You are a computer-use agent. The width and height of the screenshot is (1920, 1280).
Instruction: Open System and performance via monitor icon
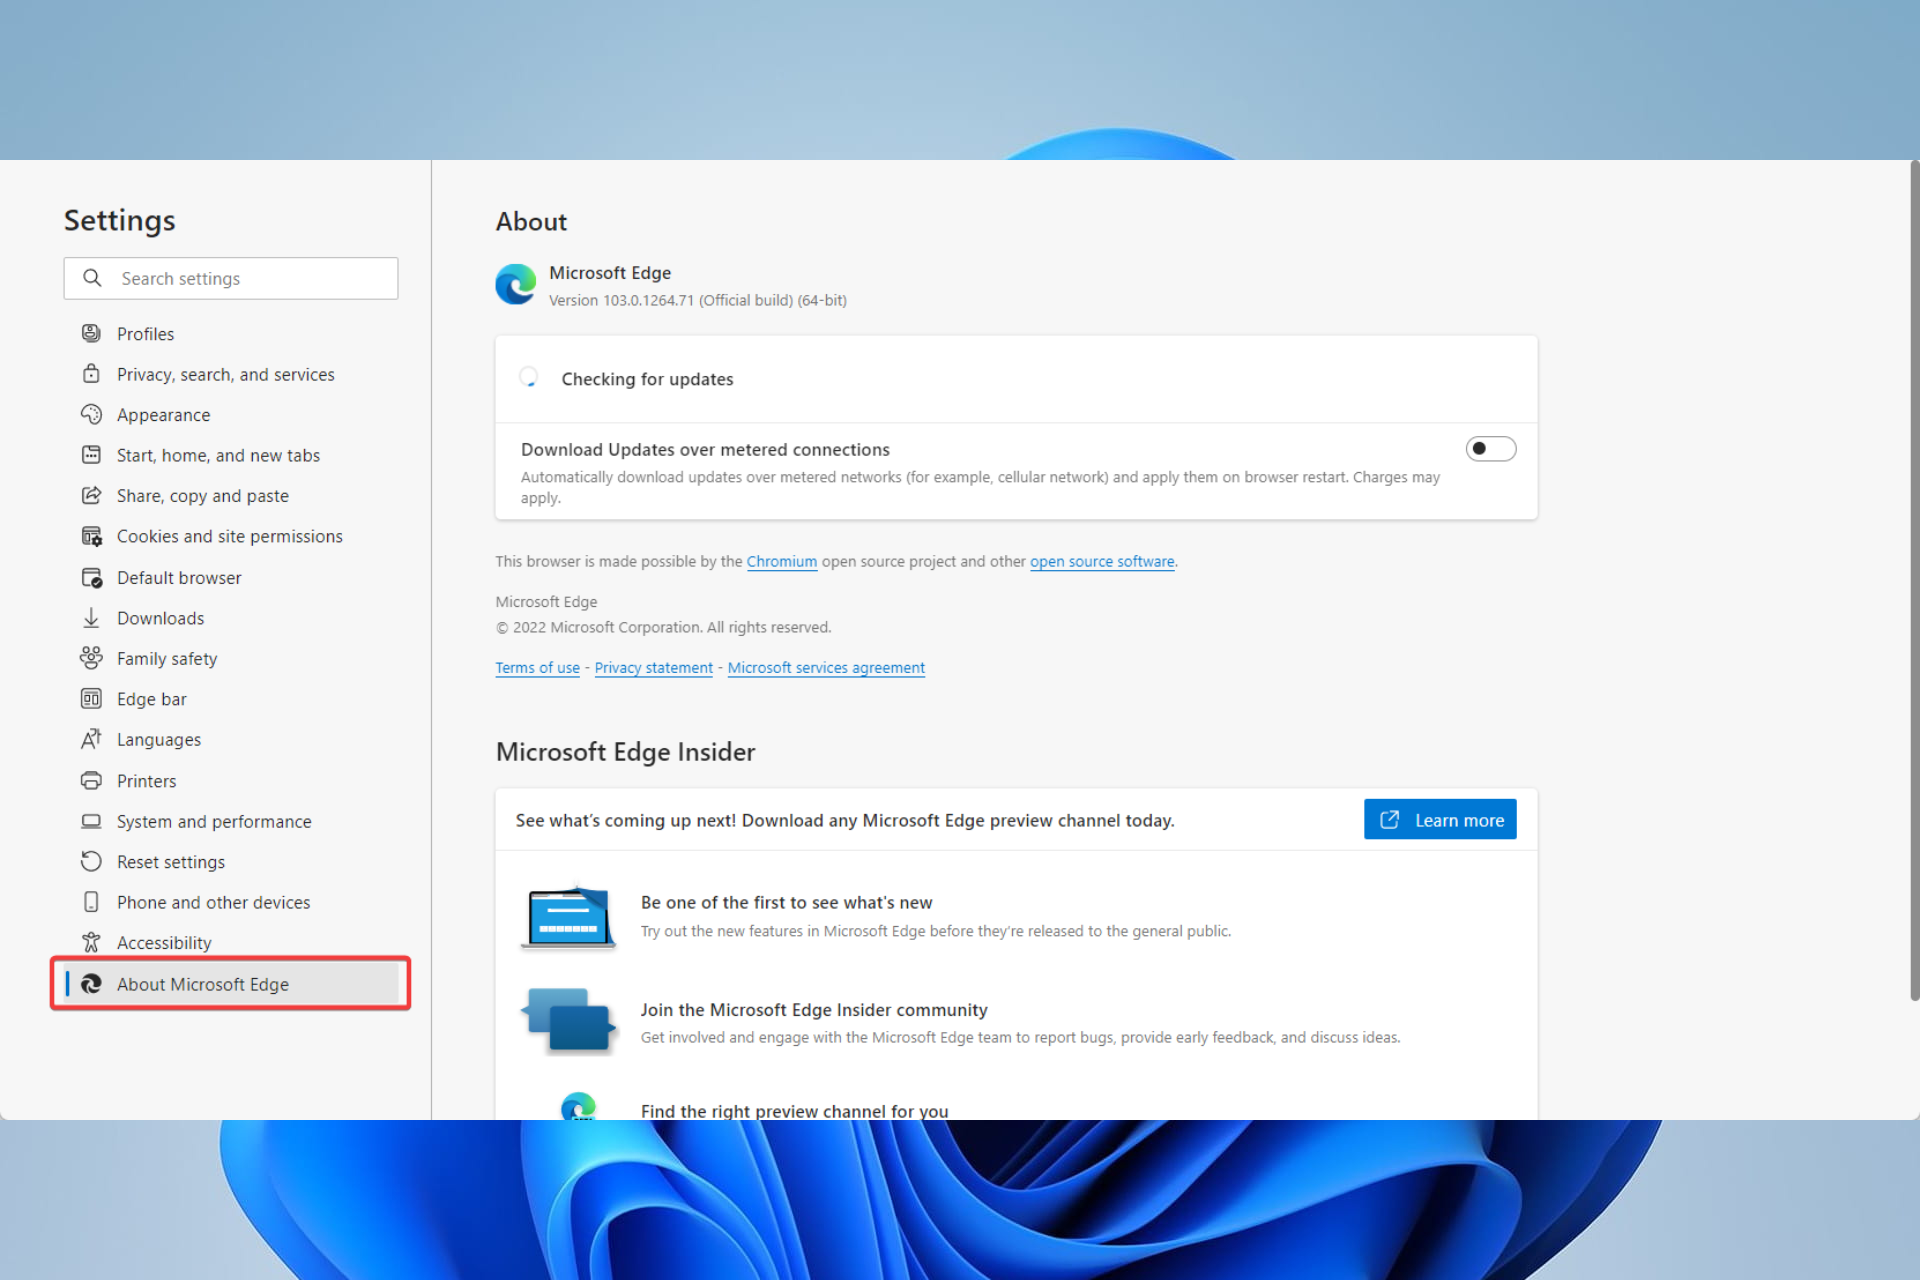coord(91,821)
